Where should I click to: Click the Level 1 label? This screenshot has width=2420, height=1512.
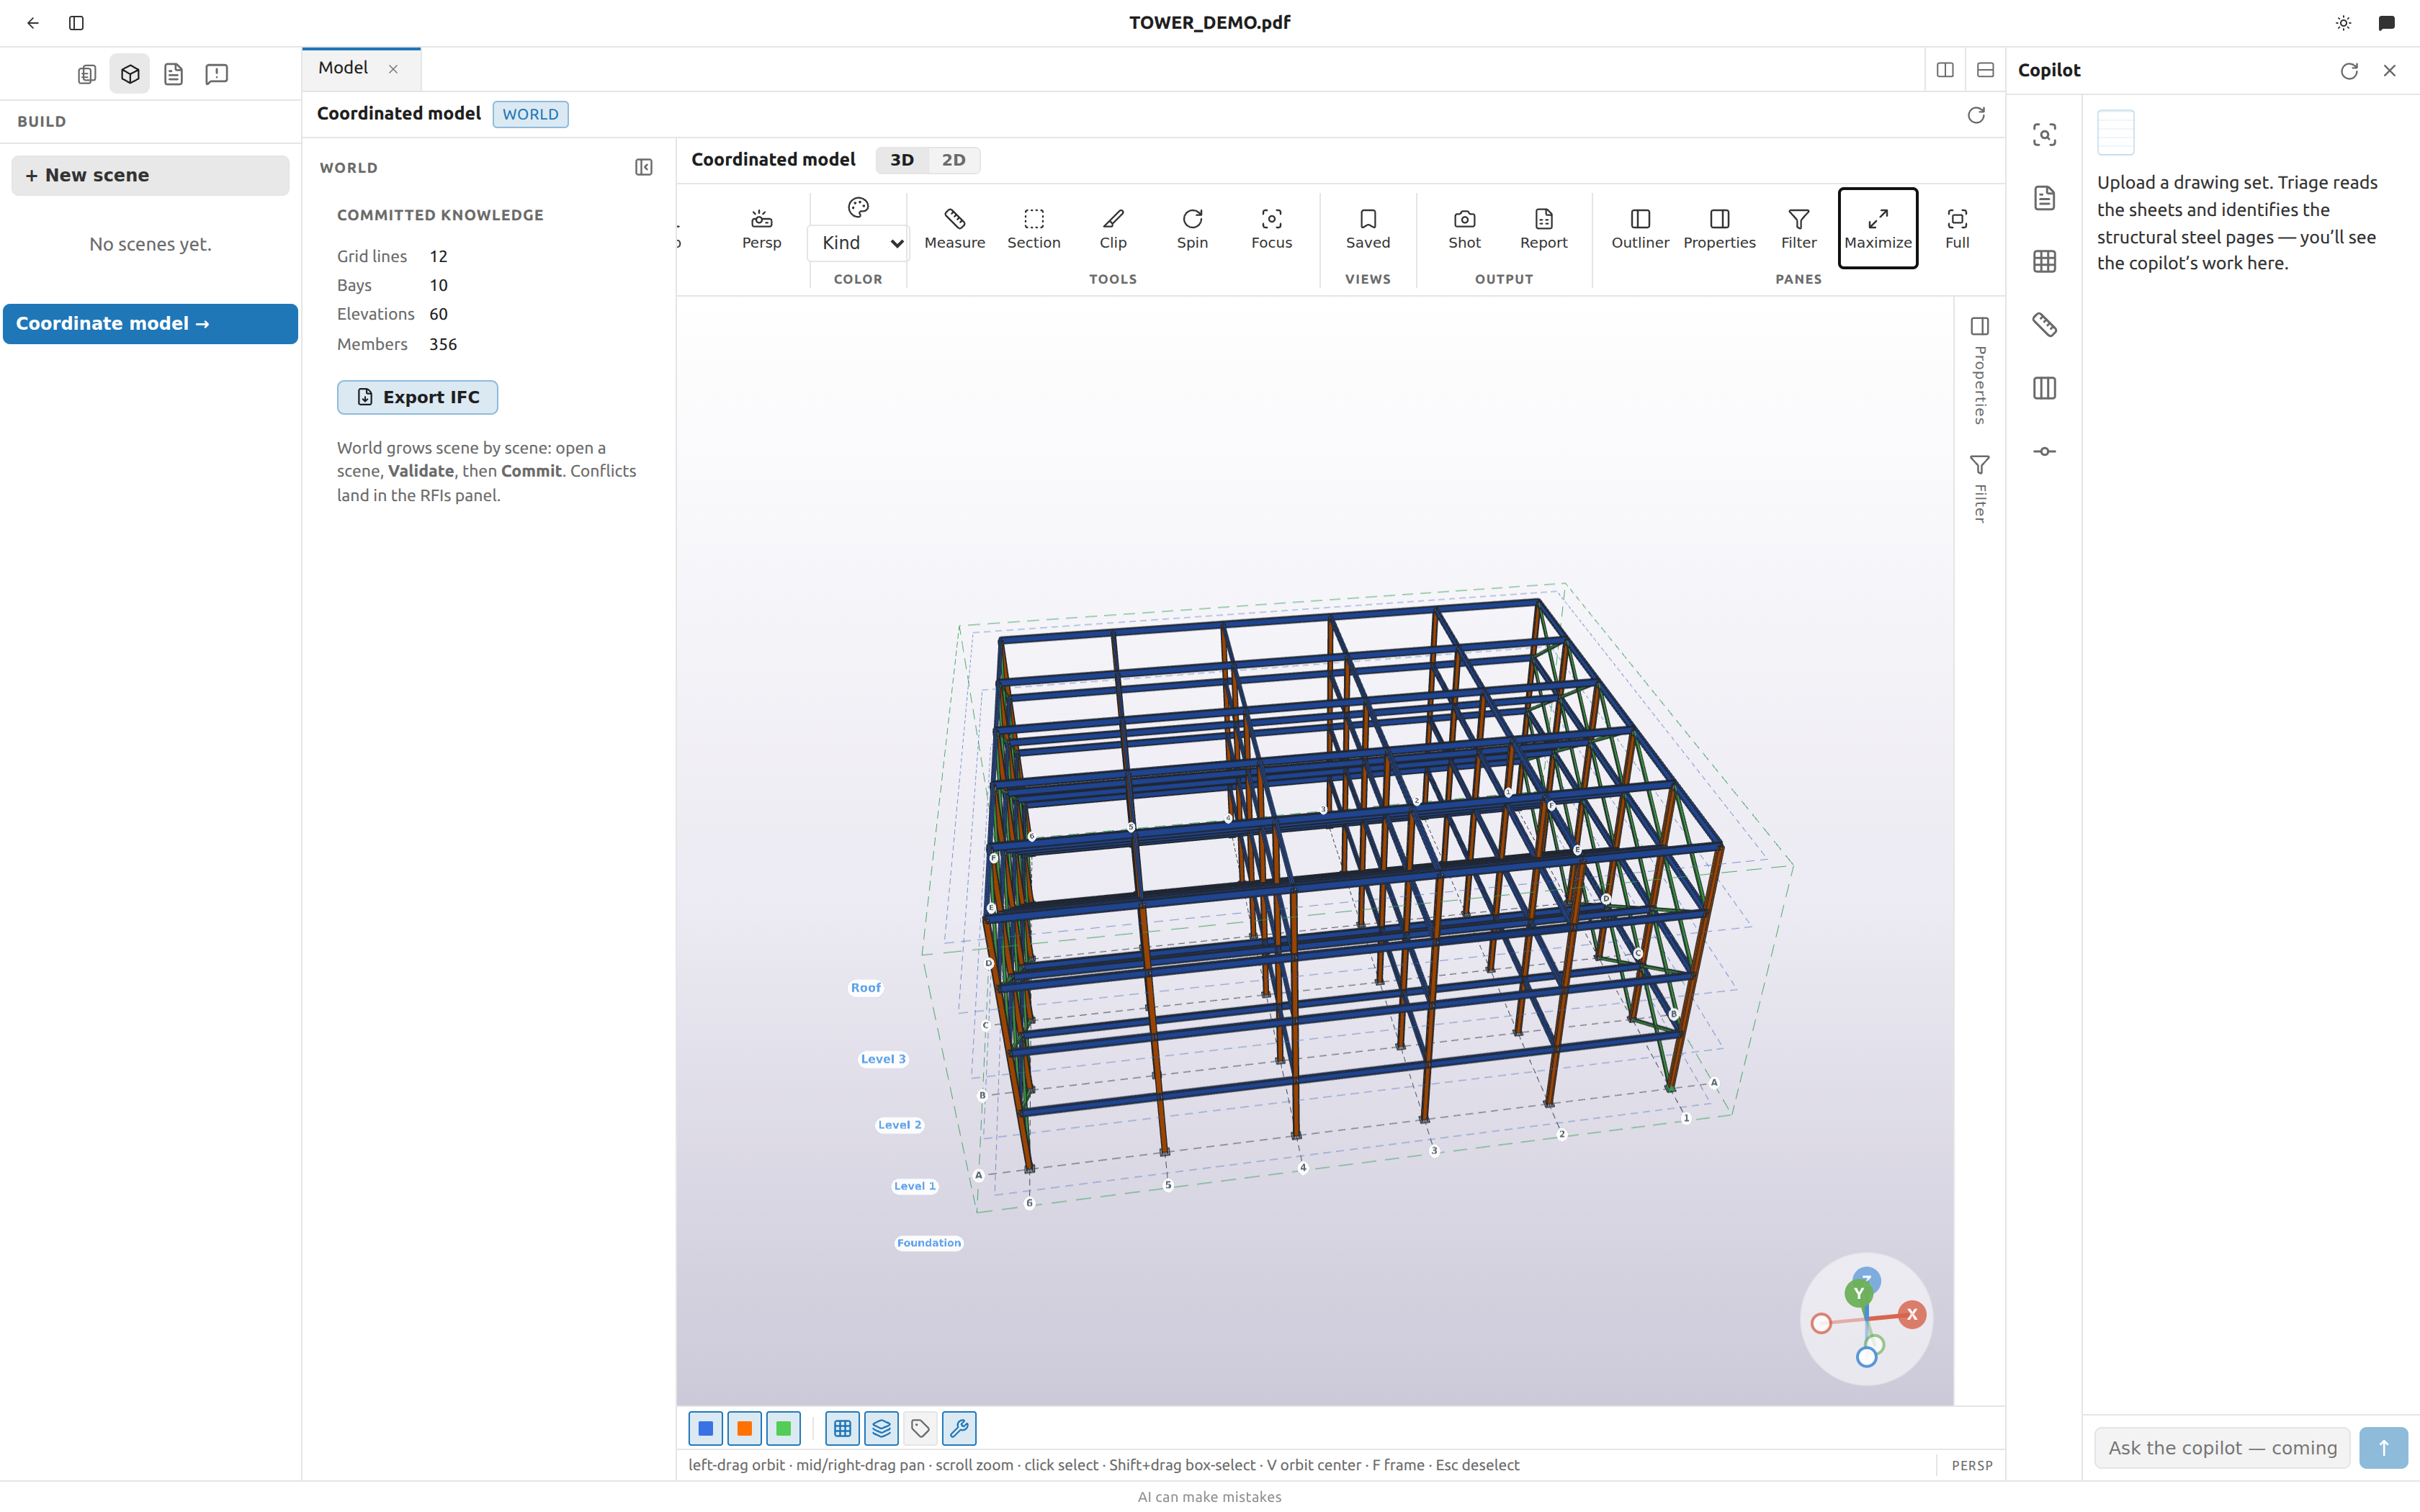tap(914, 1186)
